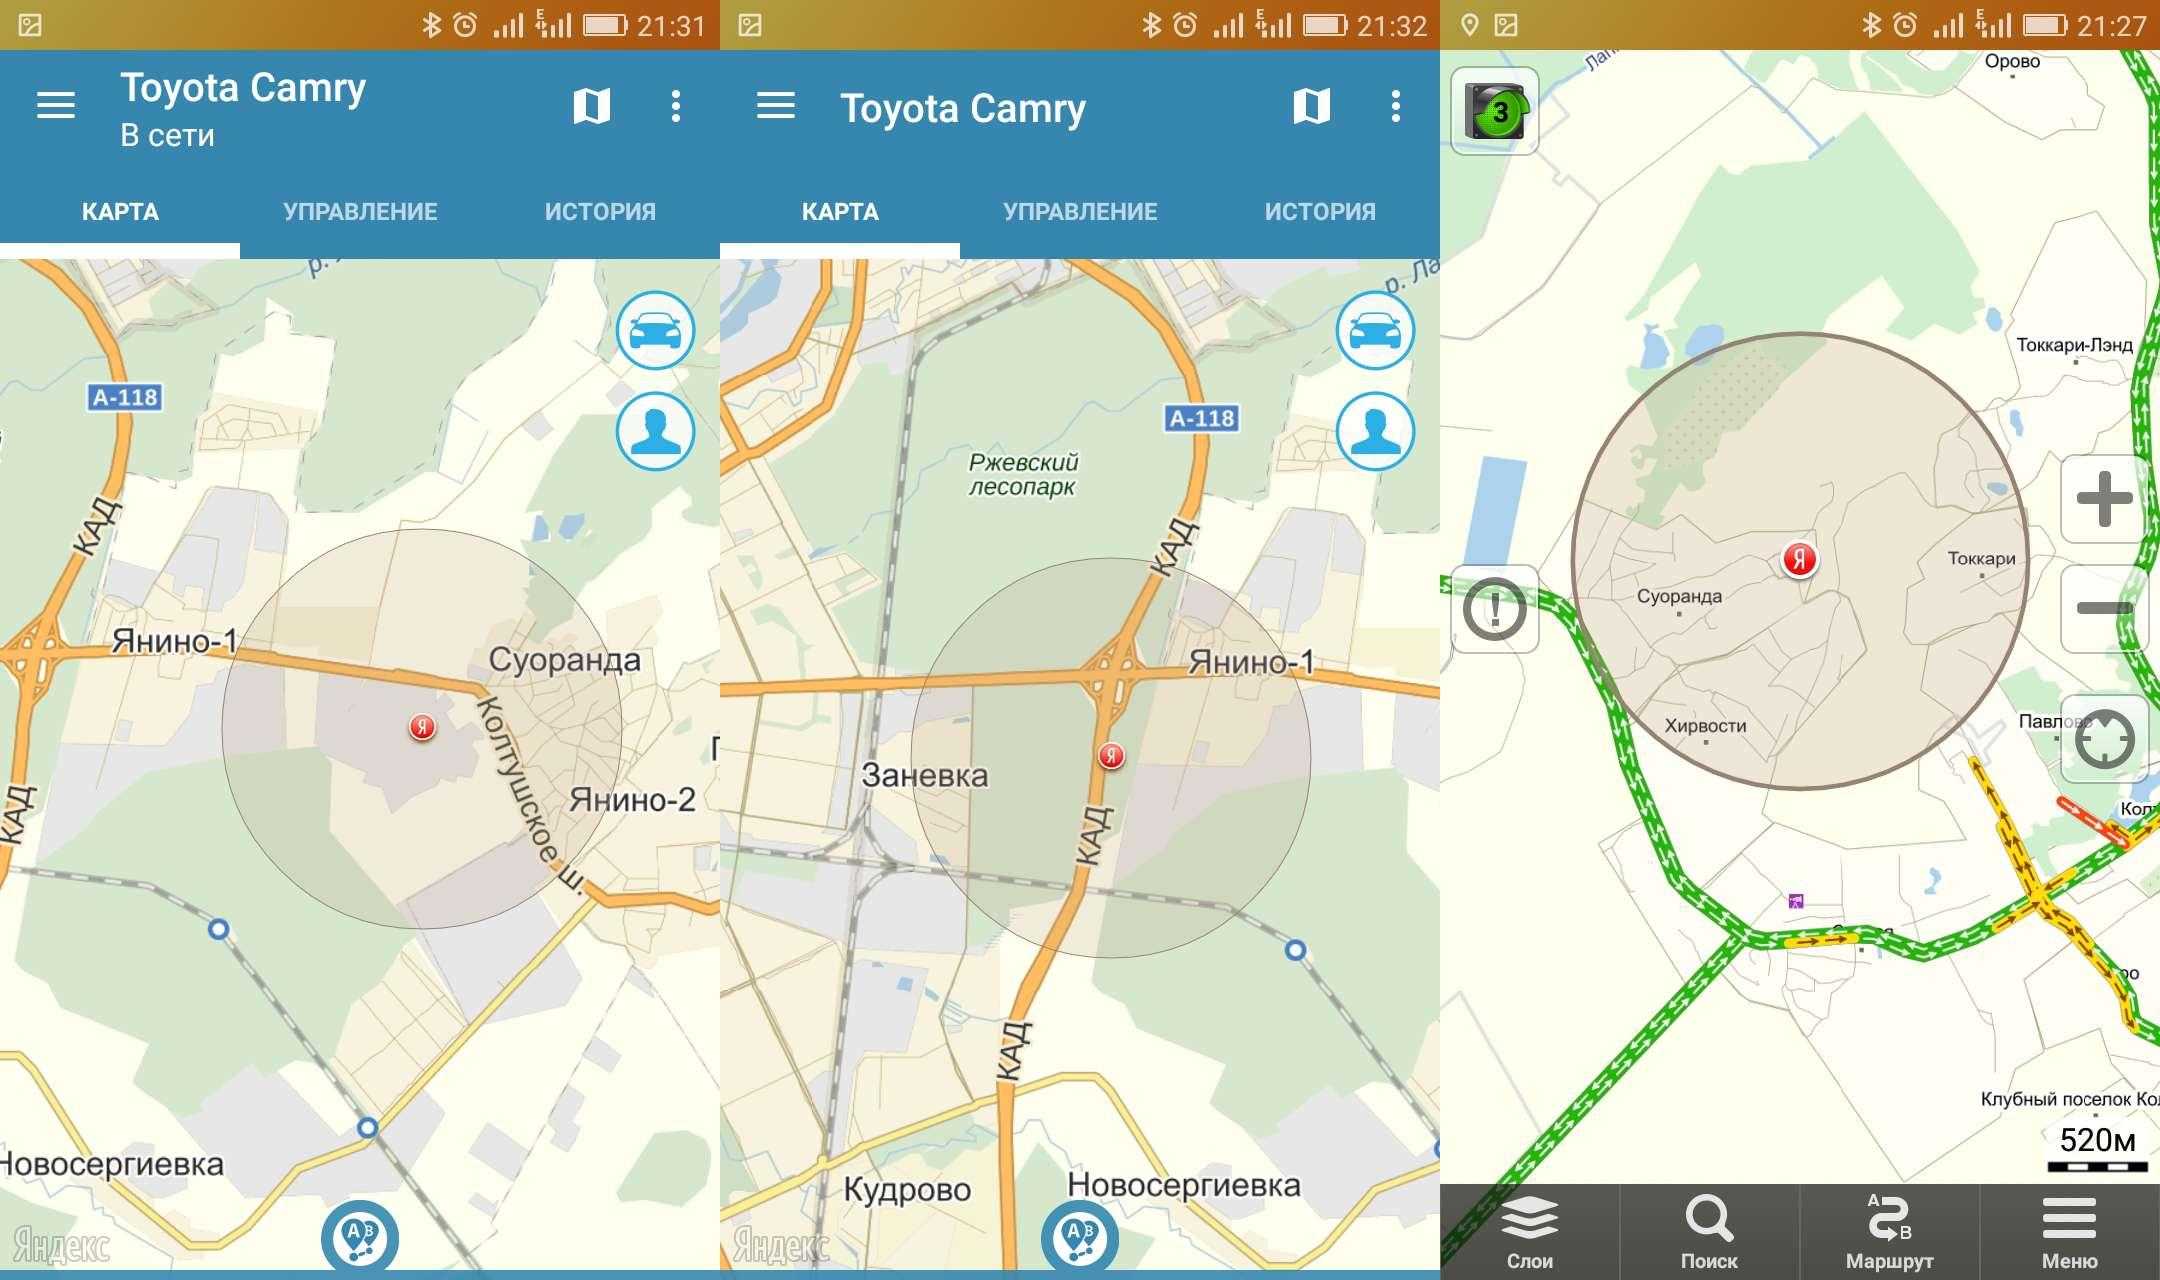
Task: Tap the traffic level 3 indicator
Action: pyautogui.click(x=1495, y=111)
